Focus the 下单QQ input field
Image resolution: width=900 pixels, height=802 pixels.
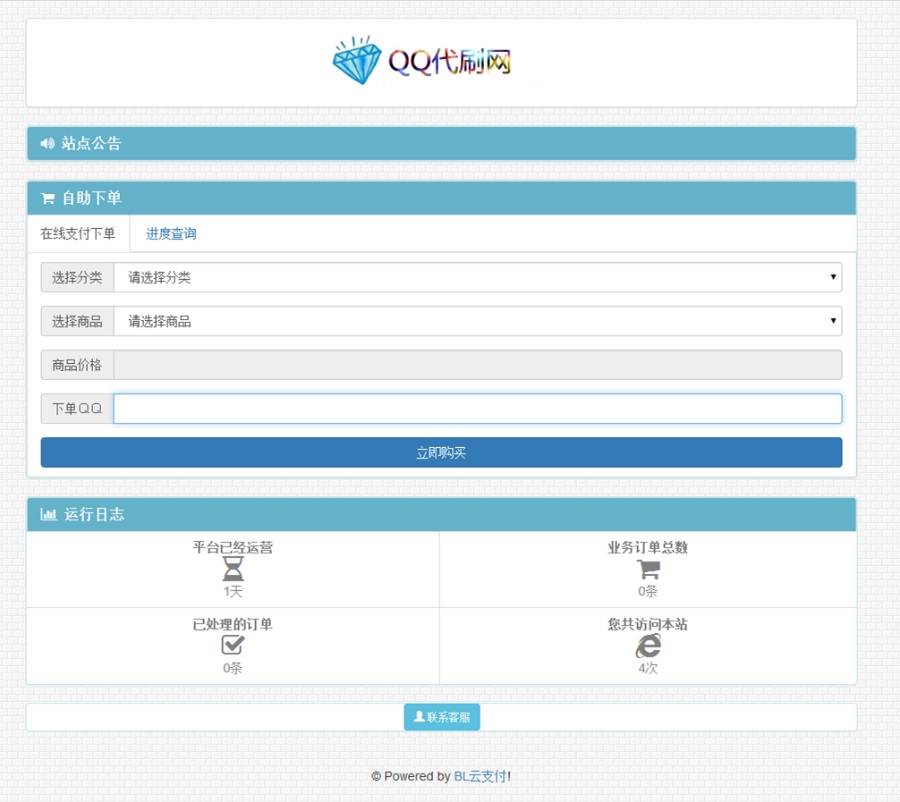pyautogui.click(x=477, y=409)
